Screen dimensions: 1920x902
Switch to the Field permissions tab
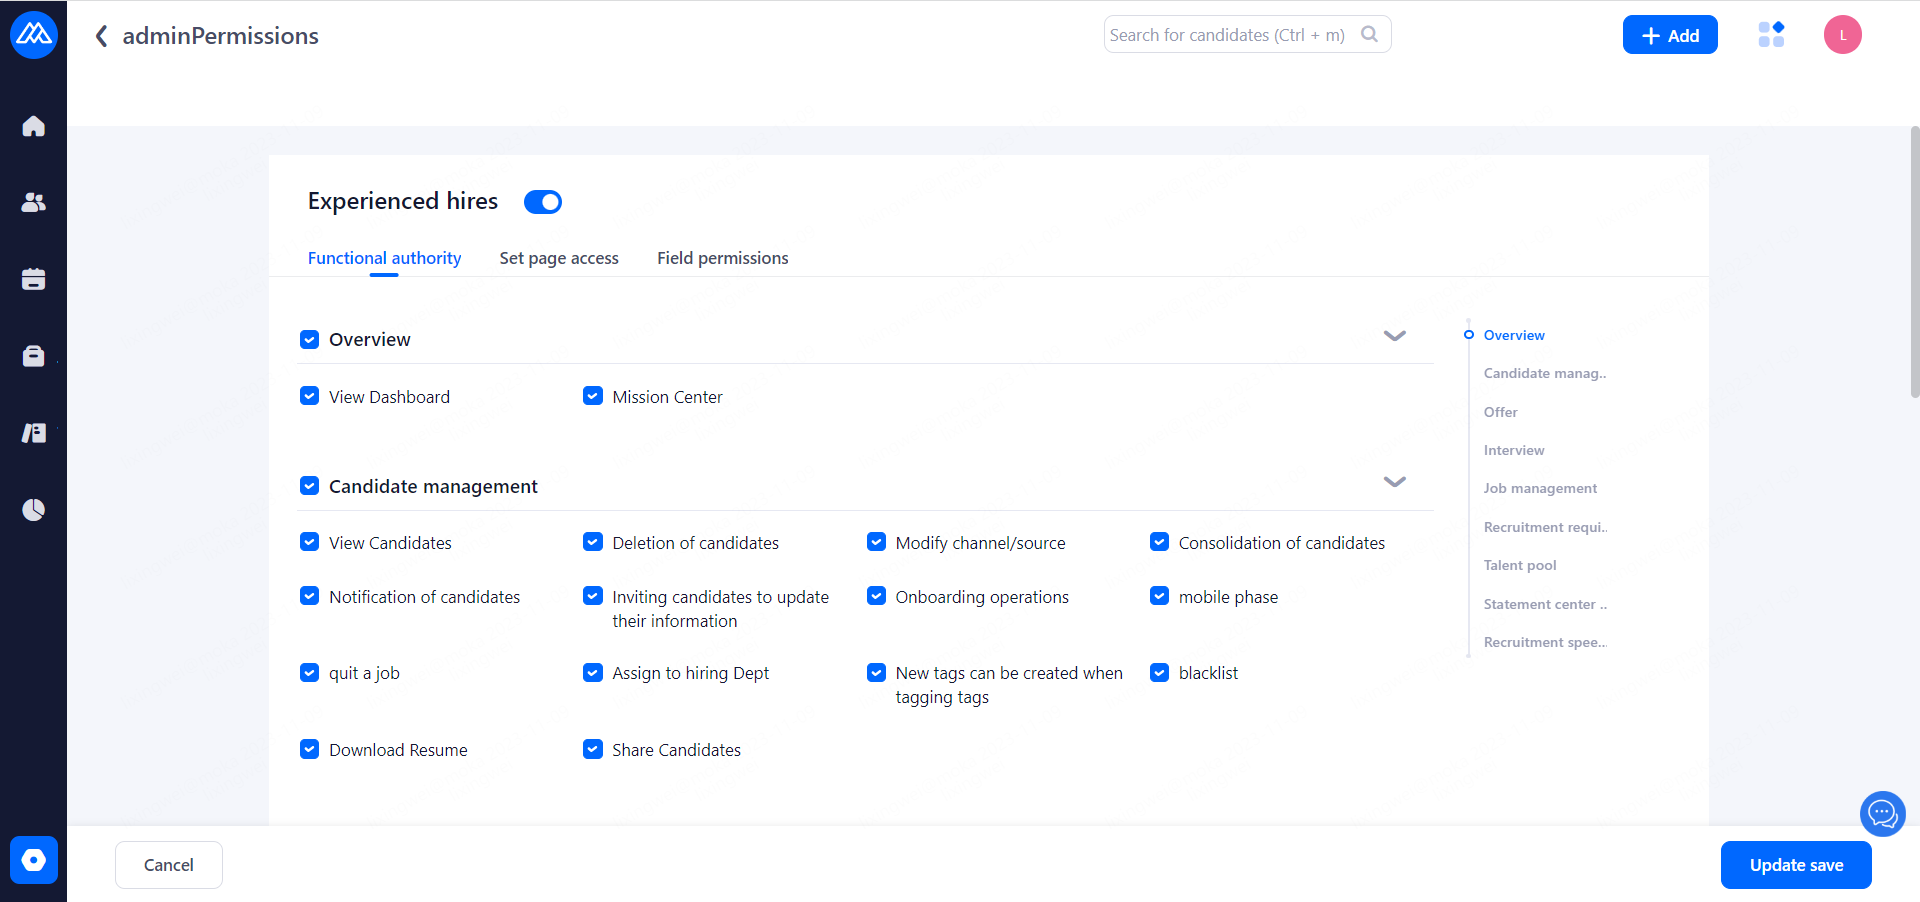tap(722, 258)
